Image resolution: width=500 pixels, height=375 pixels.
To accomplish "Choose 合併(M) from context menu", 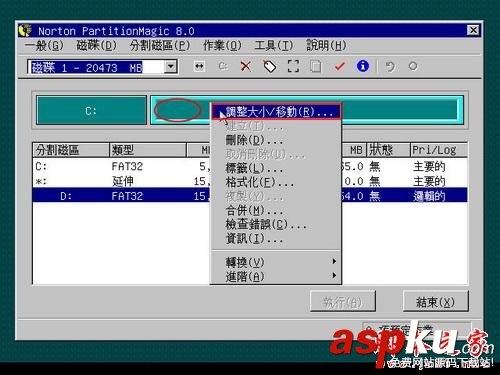I will [x=276, y=210].
